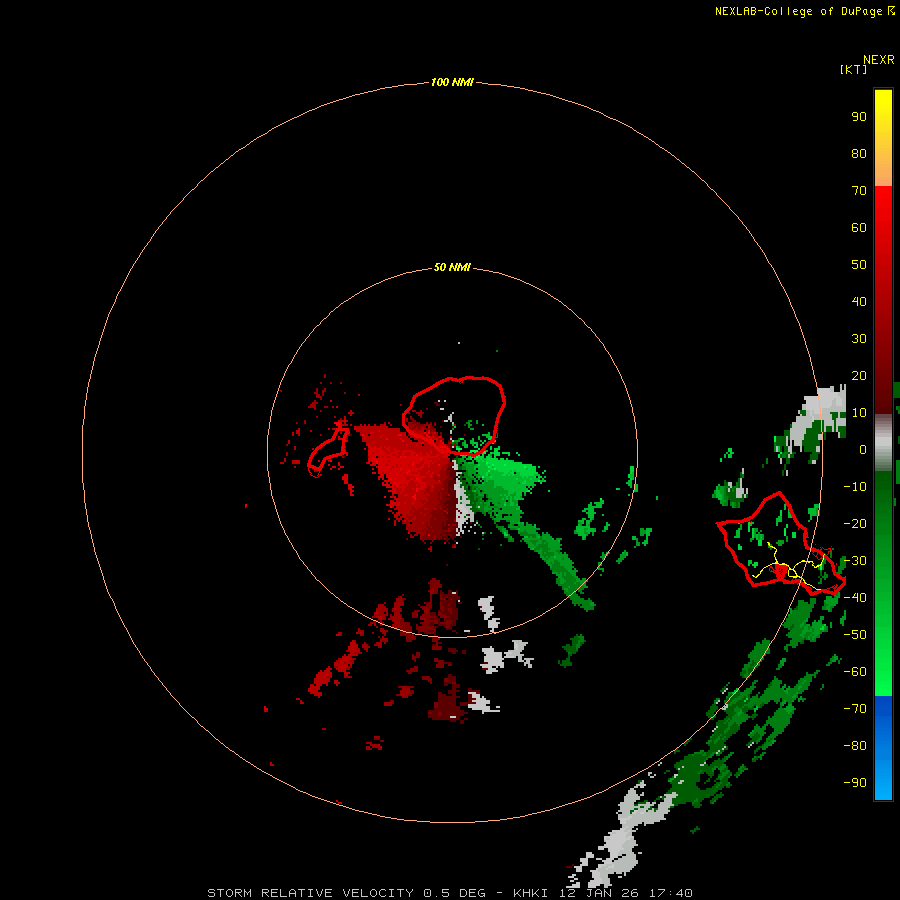This screenshot has width=900, height=900.
Task: Click the -70 knot scale value
Action: coord(855,709)
